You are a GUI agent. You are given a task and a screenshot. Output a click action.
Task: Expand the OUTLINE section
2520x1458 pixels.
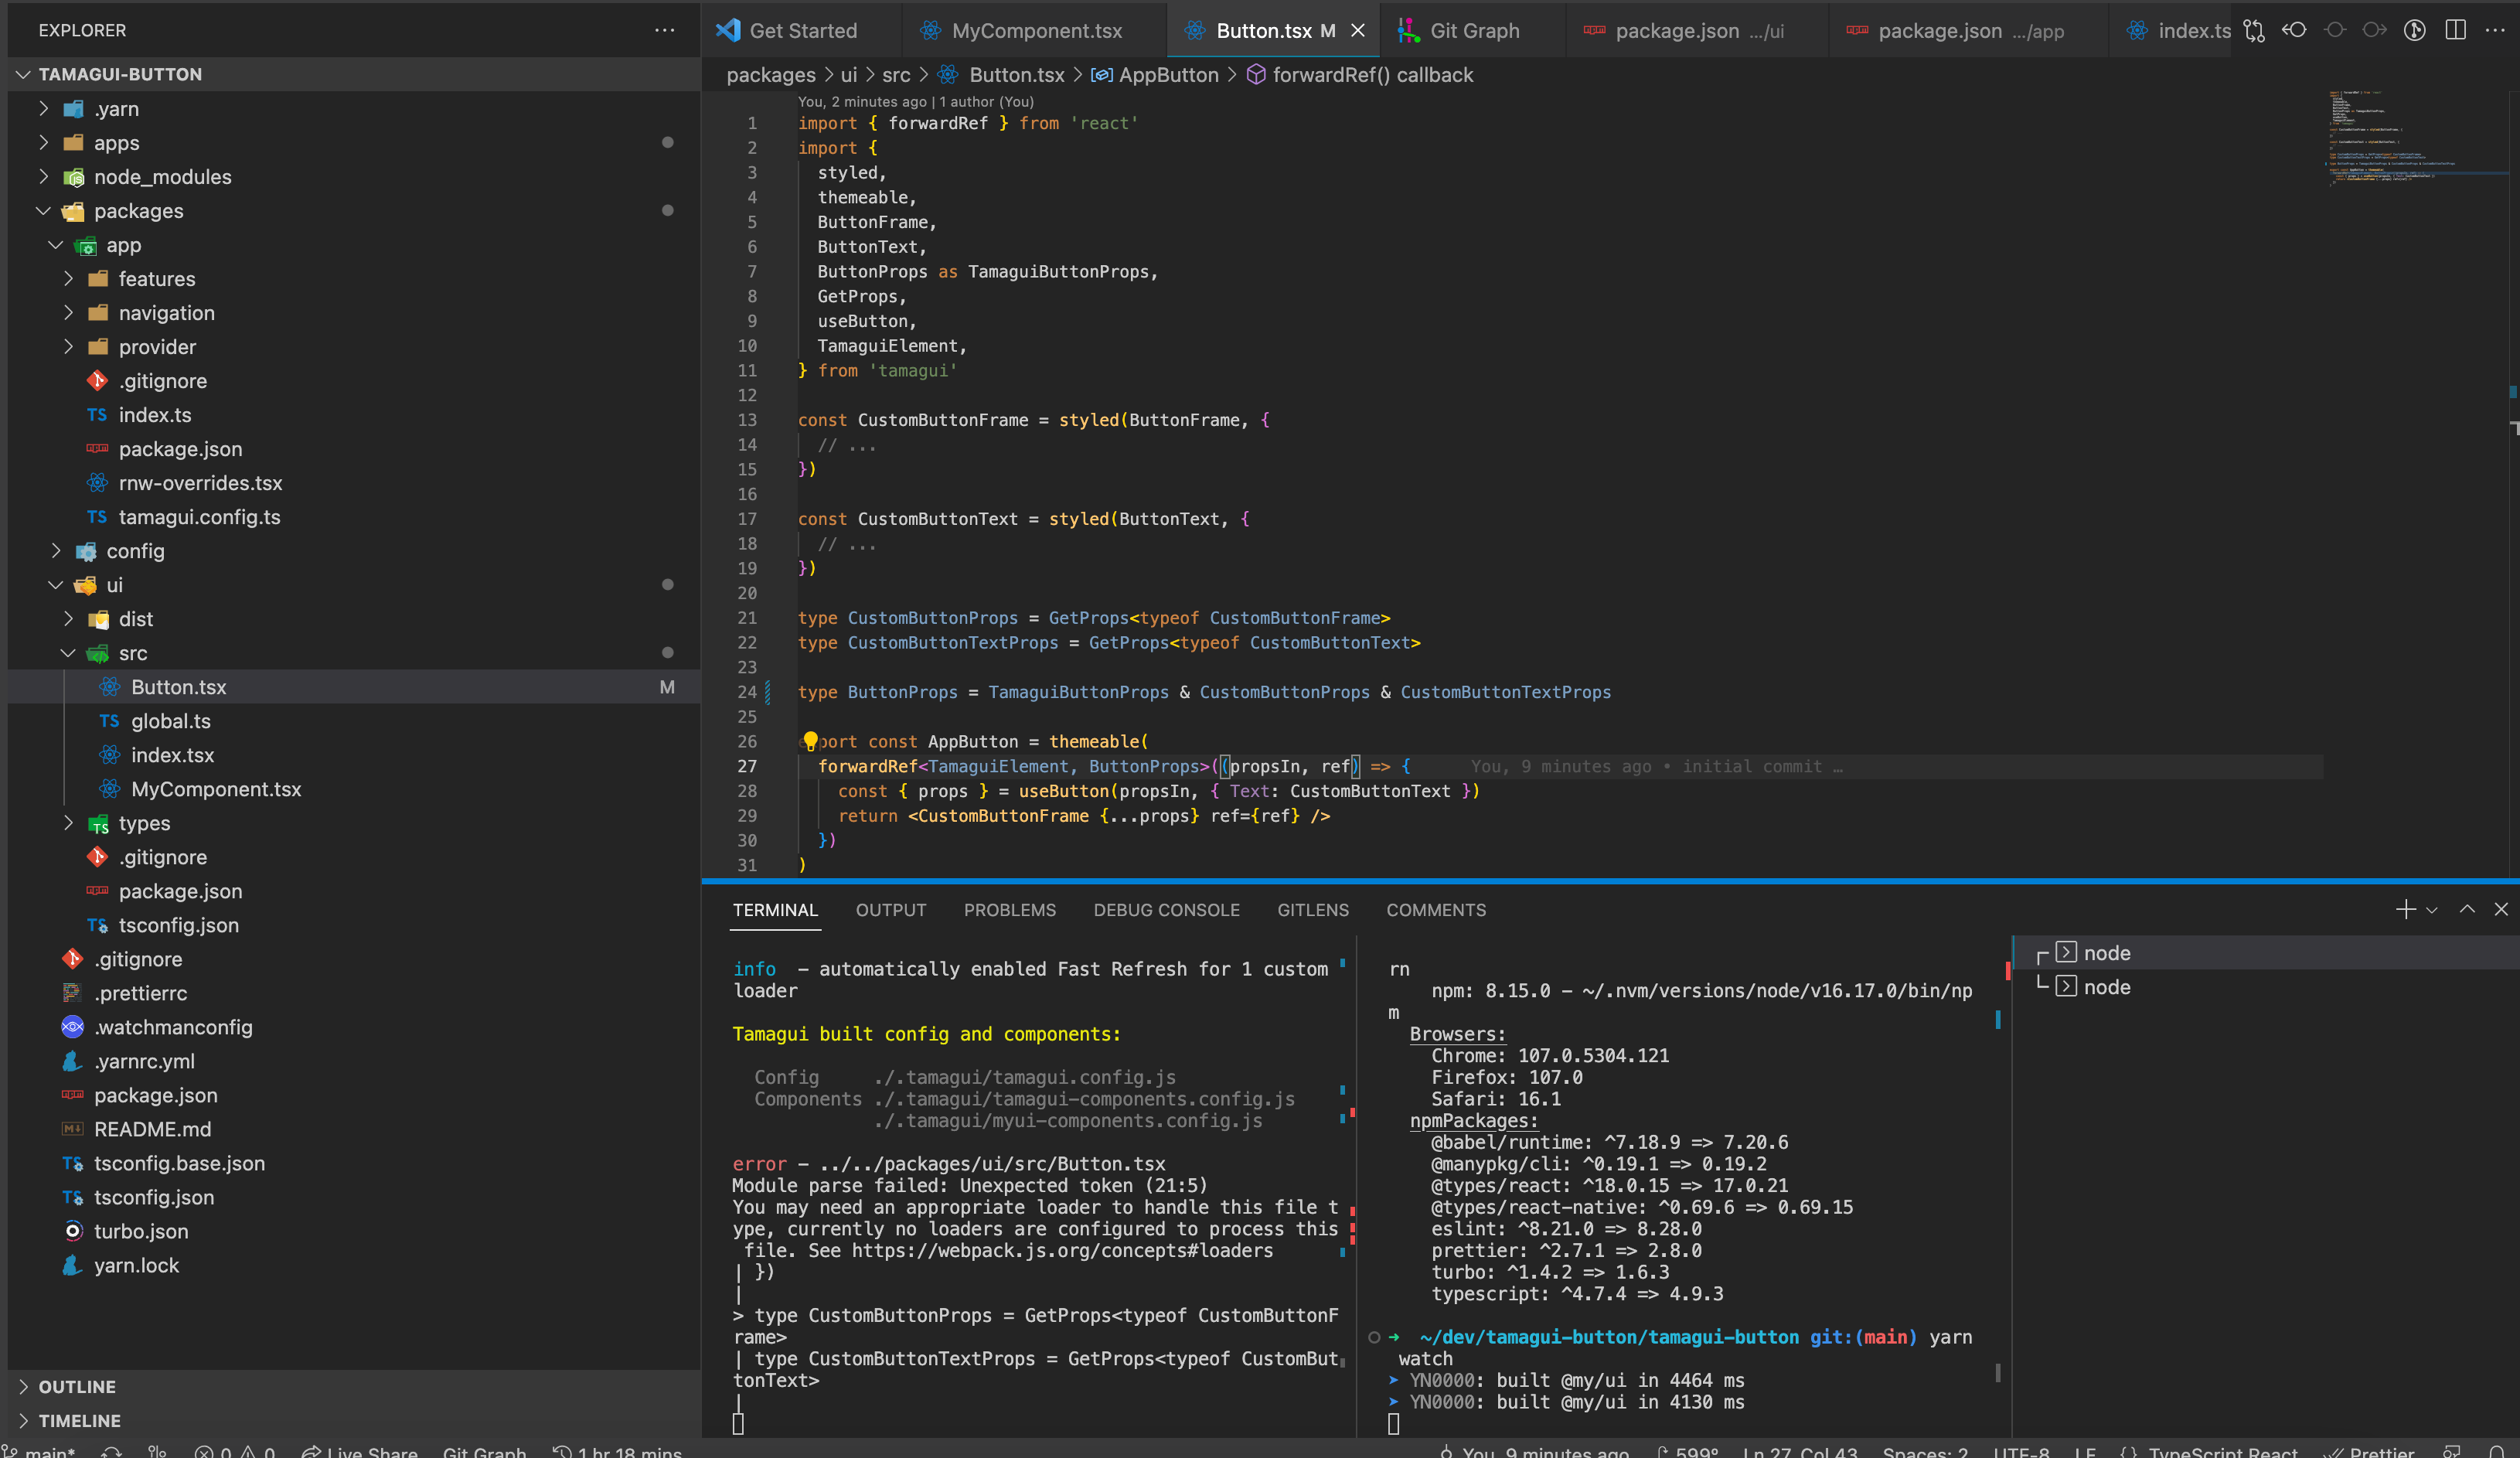pyautogui.click(x=77, y=1386)
